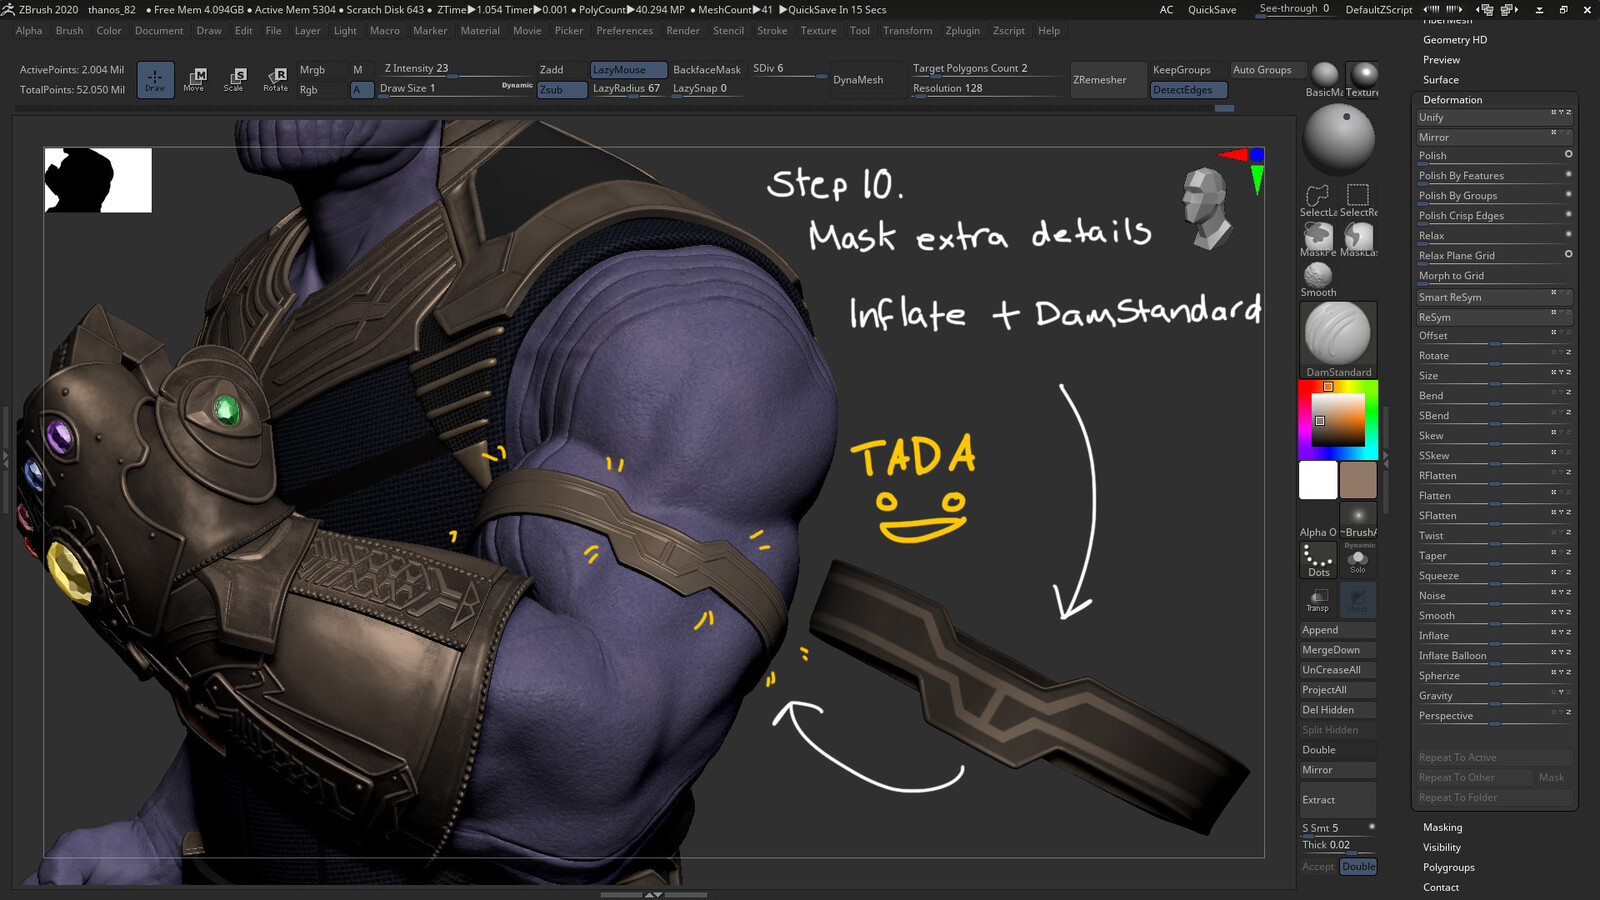This screenshot has width=1600, height=900.
Task: Click the Thanos silhouette thumbnail
Action: click(98, 180)
